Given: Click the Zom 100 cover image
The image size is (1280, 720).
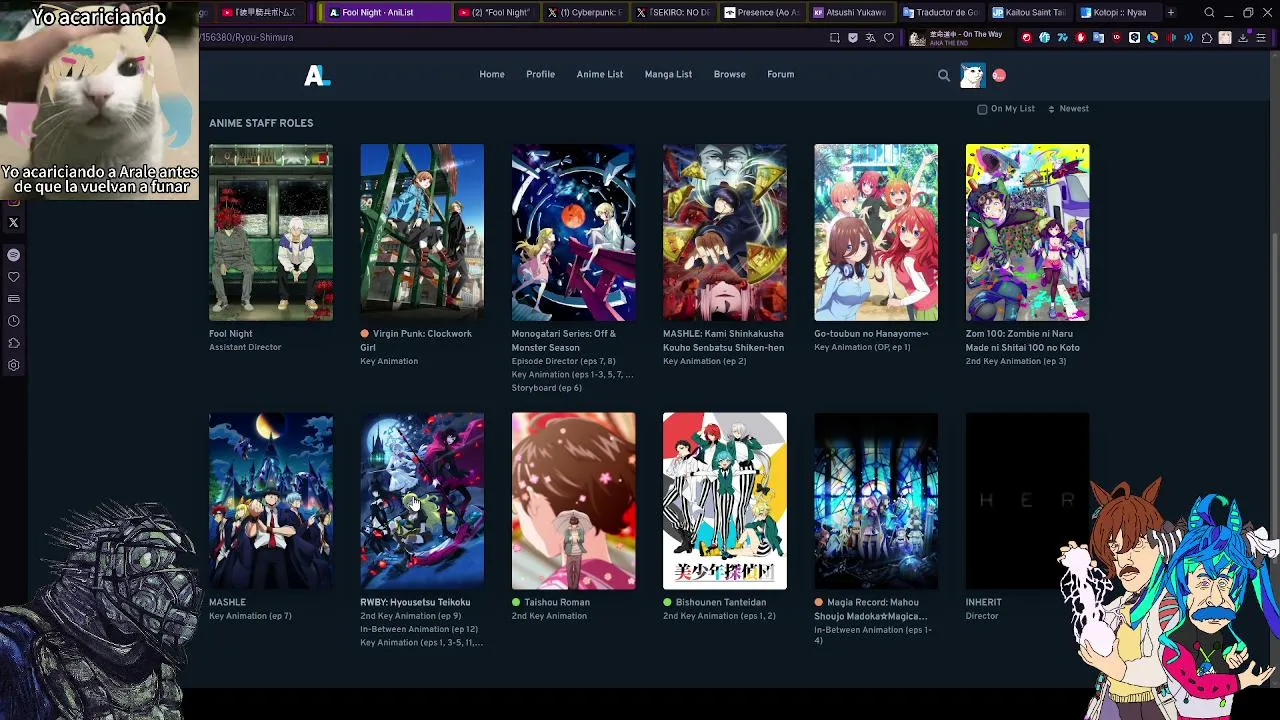Looking at the screenshot, I should [x=1028, y=232].
